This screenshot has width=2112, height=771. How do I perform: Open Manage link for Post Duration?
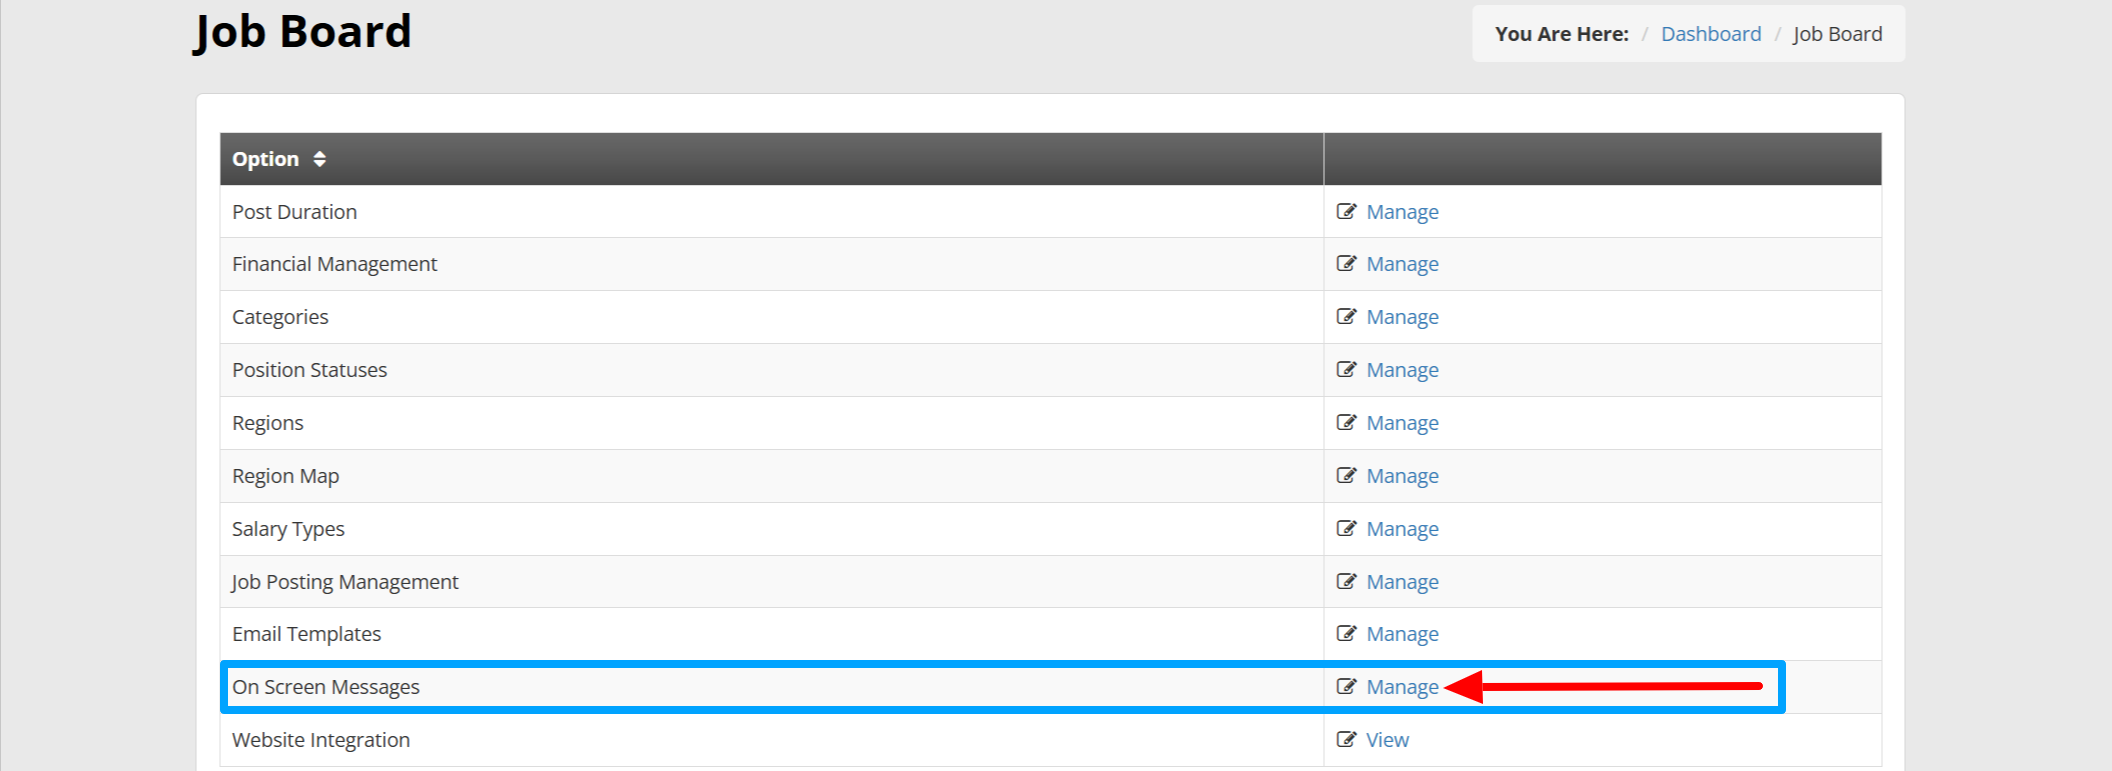tap(1402, 212)
